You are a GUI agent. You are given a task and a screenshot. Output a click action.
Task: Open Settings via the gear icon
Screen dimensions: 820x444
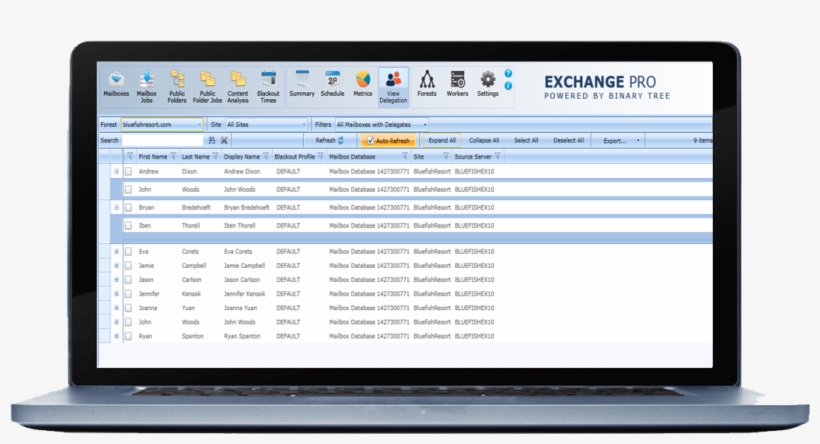pos(487,84)
